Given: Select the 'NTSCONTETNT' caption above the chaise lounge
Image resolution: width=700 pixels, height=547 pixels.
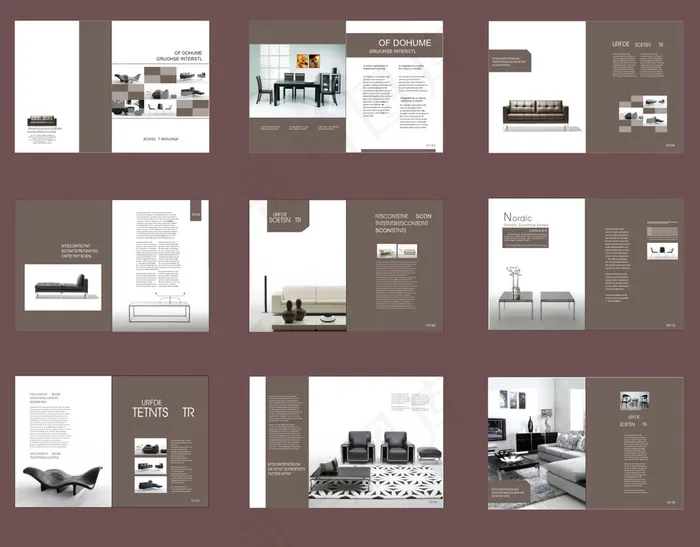Looking at the screenshot, I should (x=79, y=251).
